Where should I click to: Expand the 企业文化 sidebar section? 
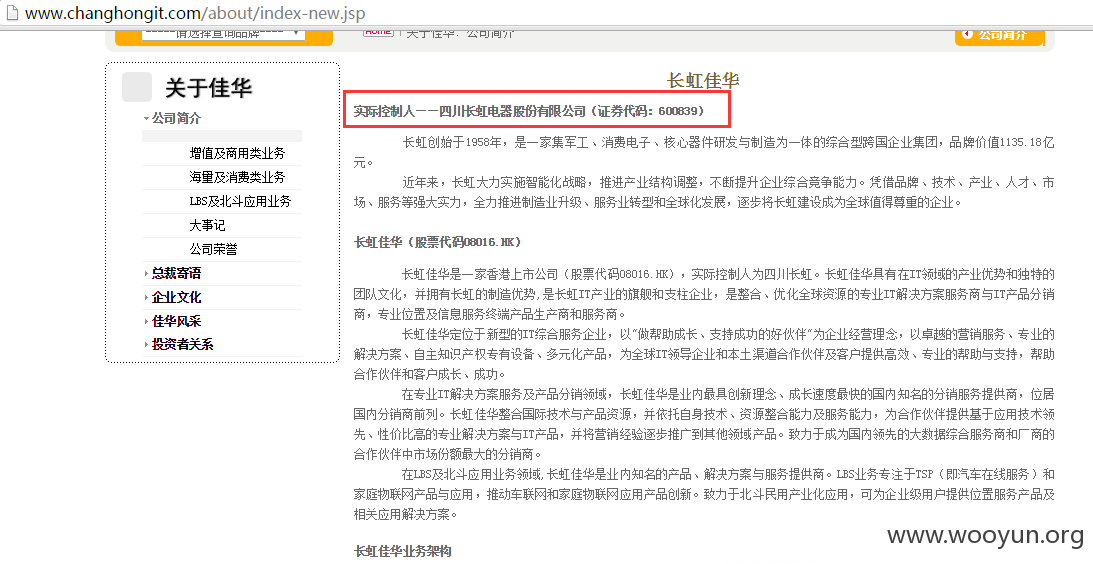(x=176, y=297)
